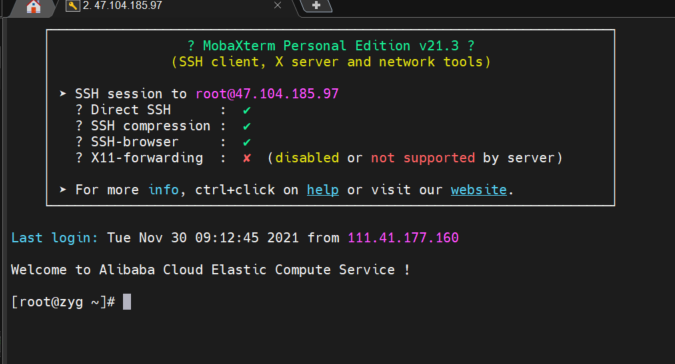Open the Home tab house icon
The height and width of the screenshot is (364, 675).
click(x=33, y=6)
